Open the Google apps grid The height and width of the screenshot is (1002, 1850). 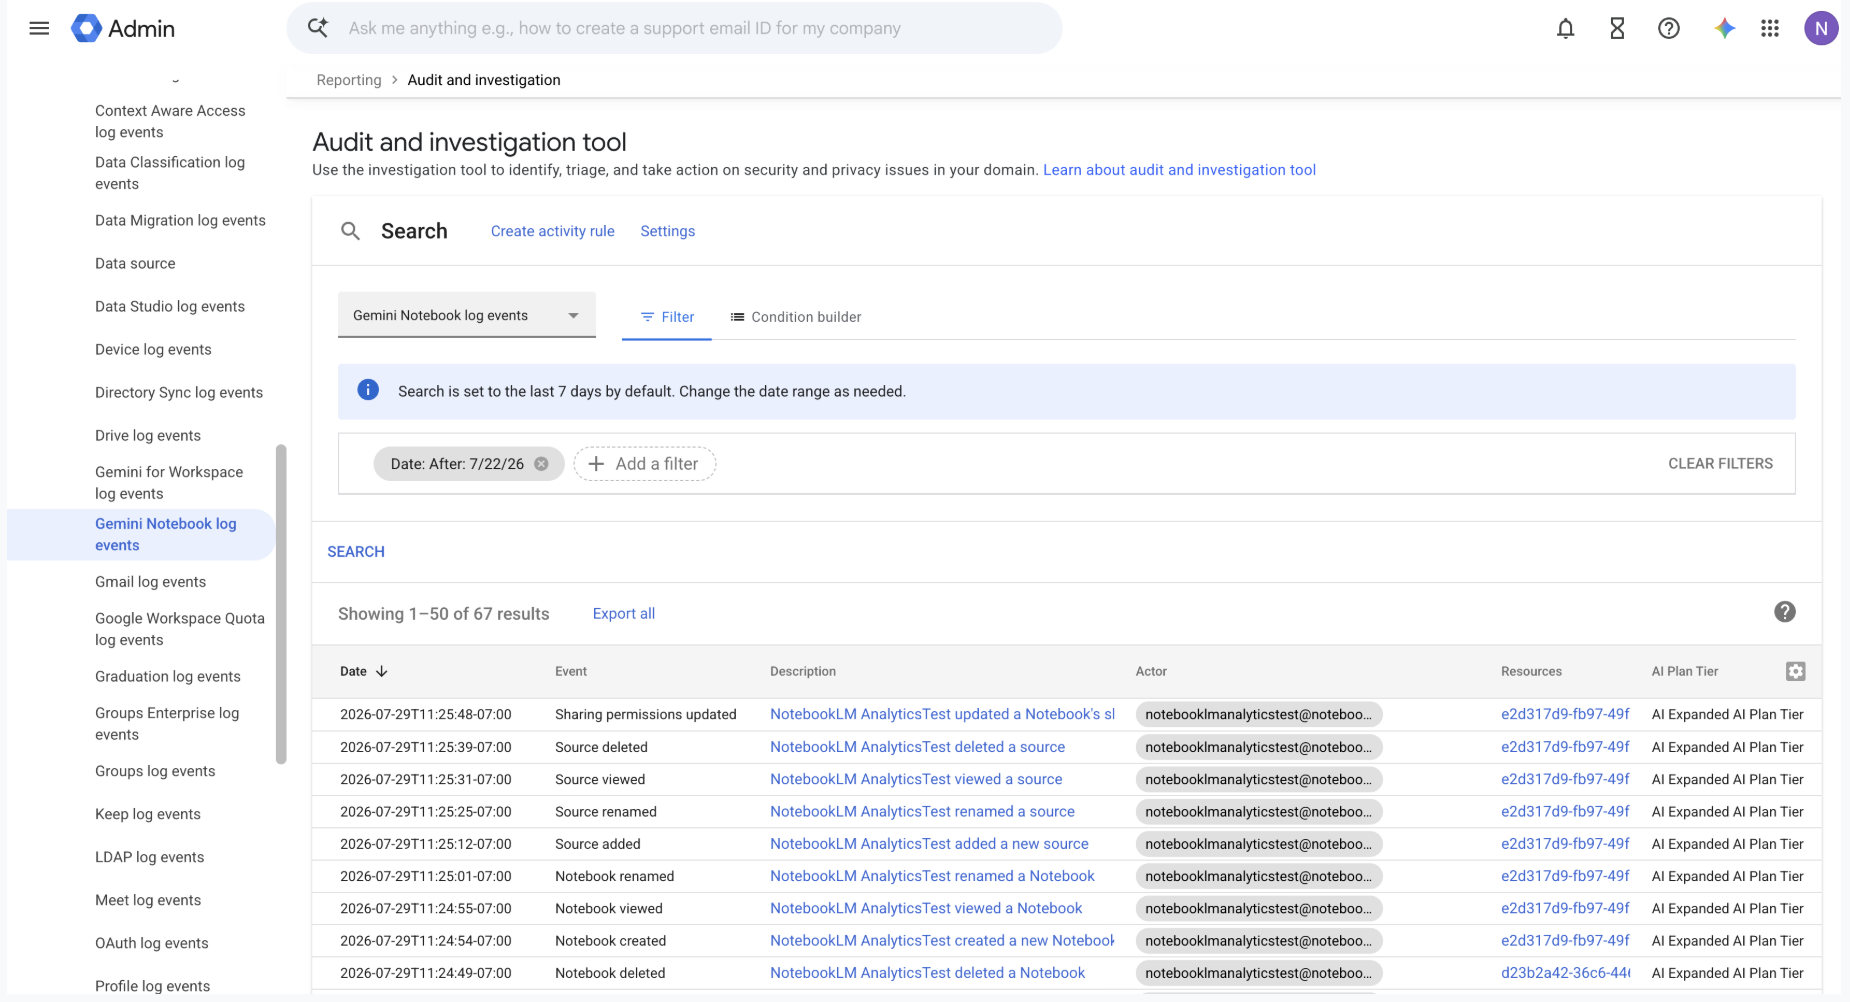[1770, 28]
